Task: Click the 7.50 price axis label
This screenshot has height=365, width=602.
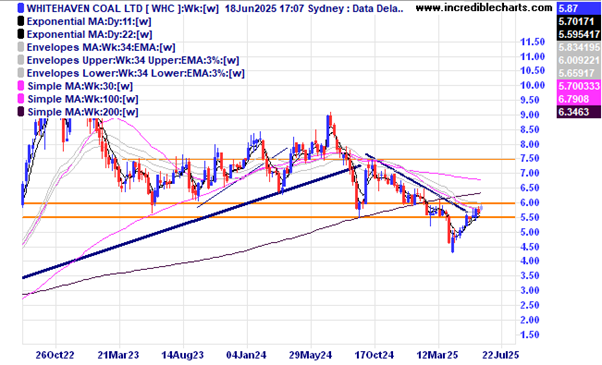Action: point(533,159)
